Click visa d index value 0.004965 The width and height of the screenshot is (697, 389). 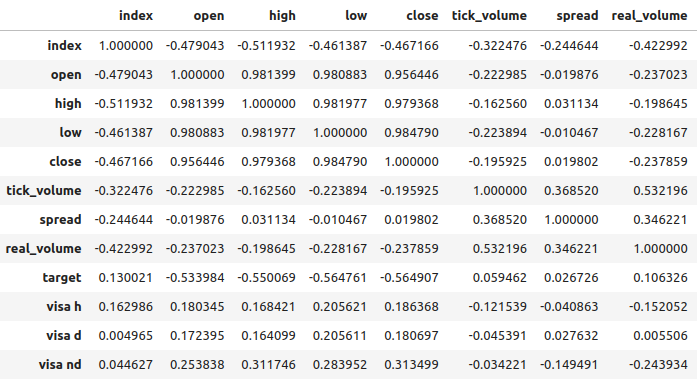click(x=125, y=335)
